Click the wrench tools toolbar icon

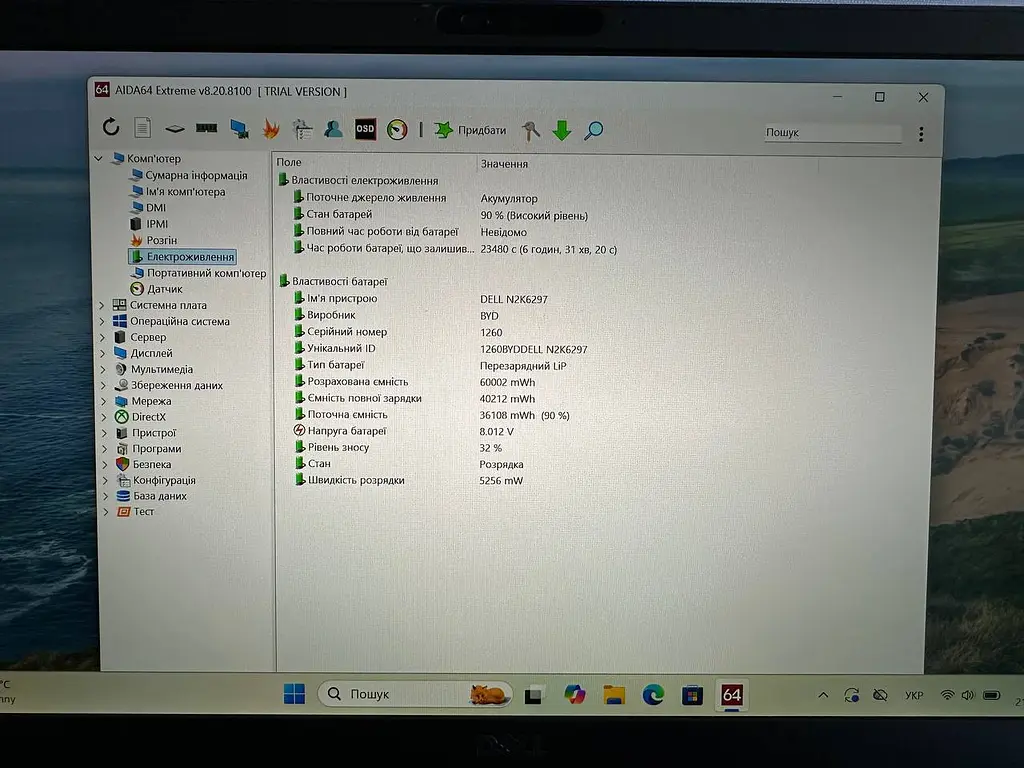pos(530,131)
